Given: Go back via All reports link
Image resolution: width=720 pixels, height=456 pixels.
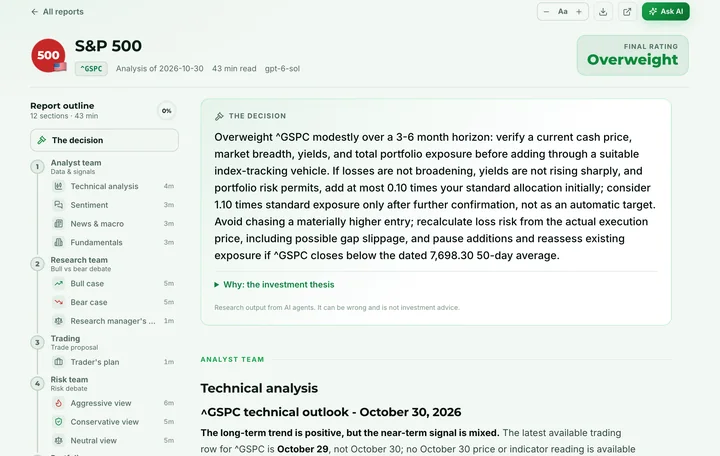Looking at the screenshot, I should point(57,11).
